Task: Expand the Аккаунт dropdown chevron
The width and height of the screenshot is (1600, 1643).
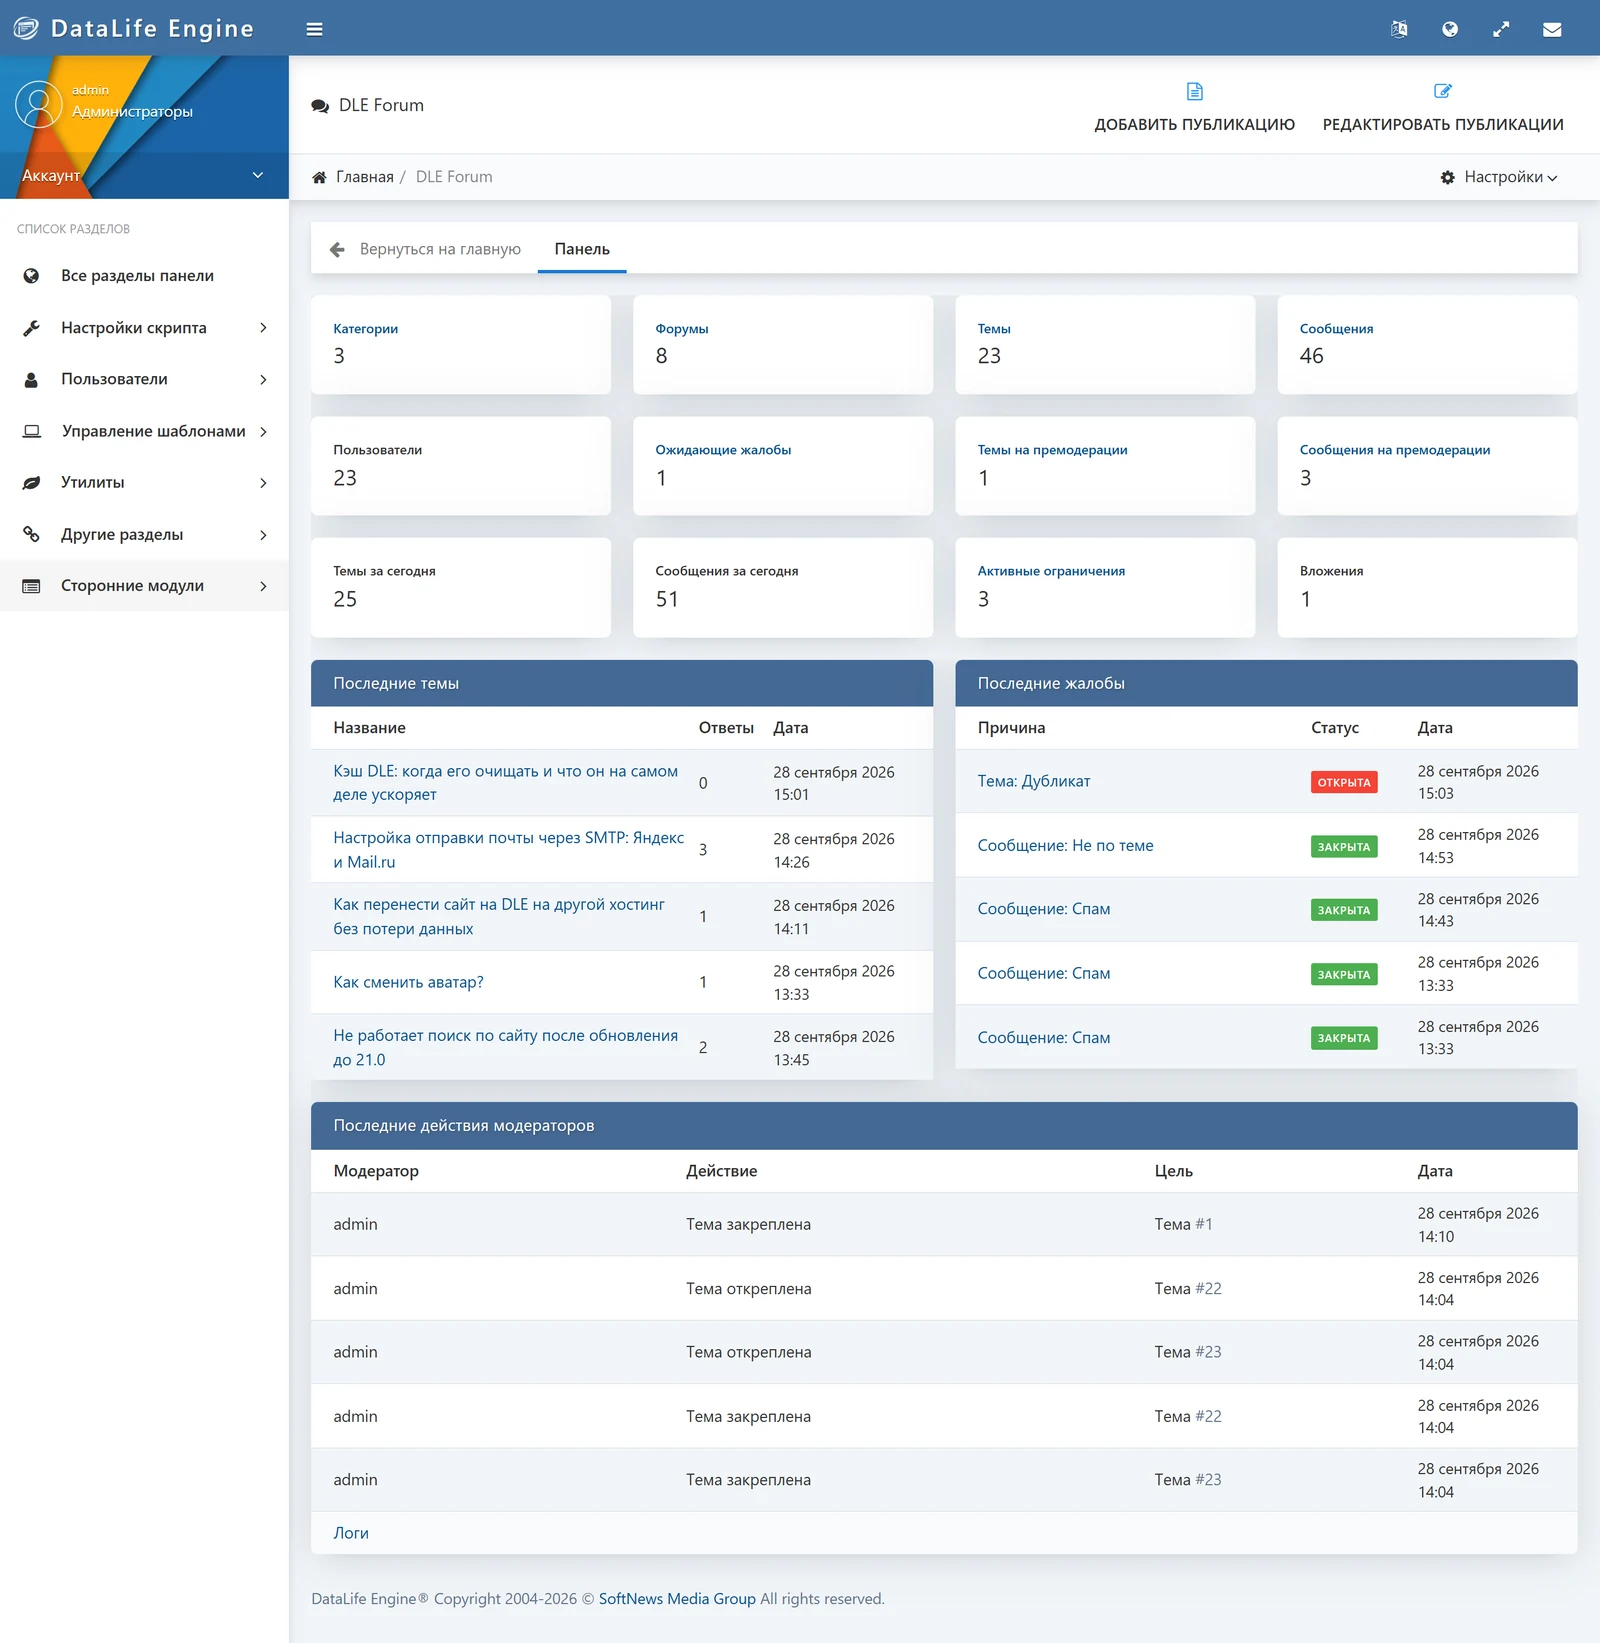Action: pyautogui.click(x=258, y=175)
